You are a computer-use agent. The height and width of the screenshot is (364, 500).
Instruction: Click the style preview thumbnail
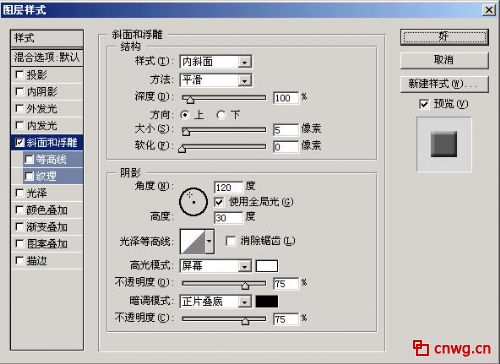(x=444, y=144)
